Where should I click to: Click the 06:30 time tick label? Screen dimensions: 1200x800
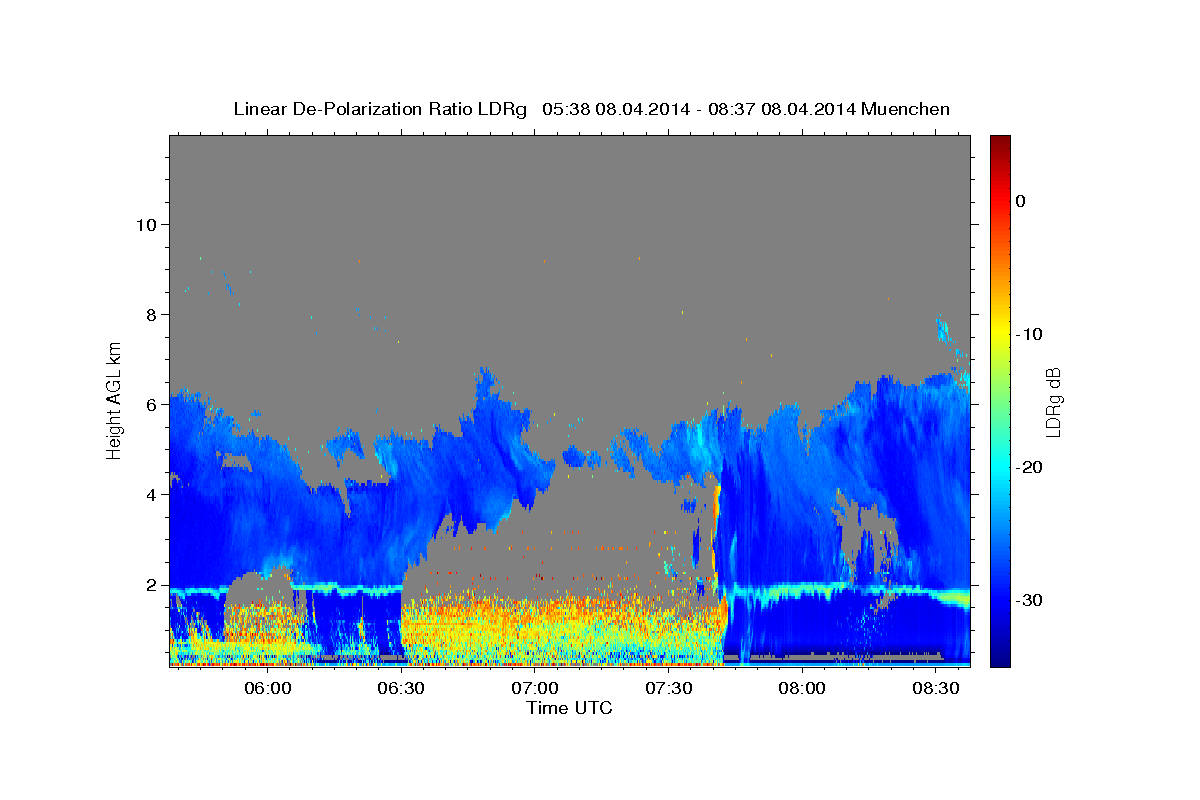401,689
